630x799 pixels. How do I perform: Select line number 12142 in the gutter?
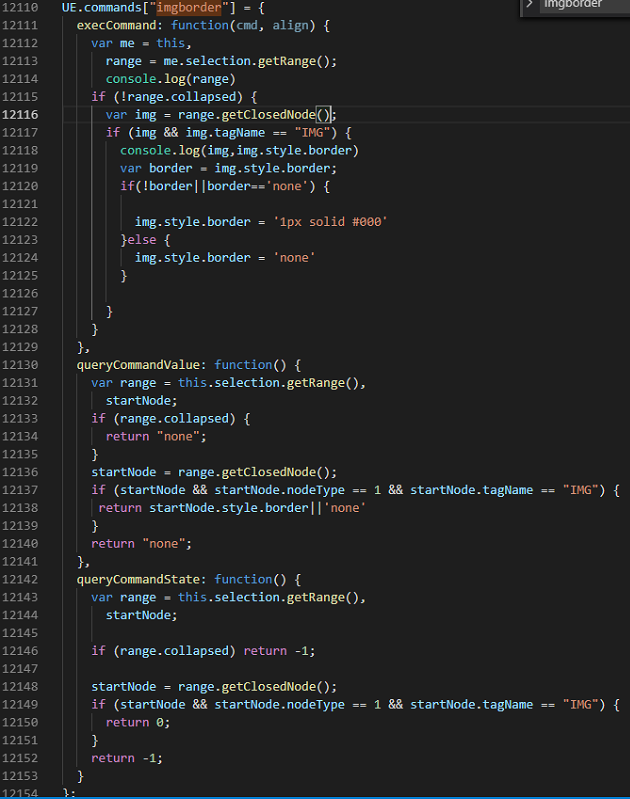pos(20,579)
